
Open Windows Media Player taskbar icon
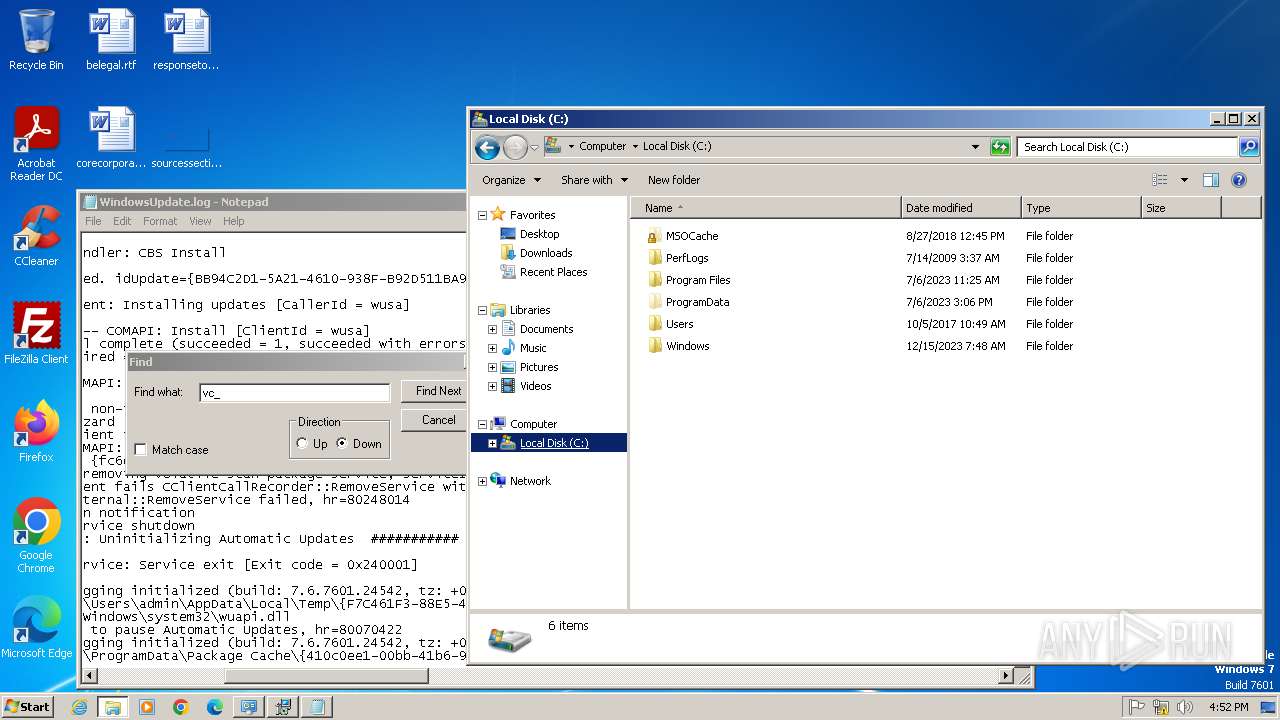(x=147, y=707)
